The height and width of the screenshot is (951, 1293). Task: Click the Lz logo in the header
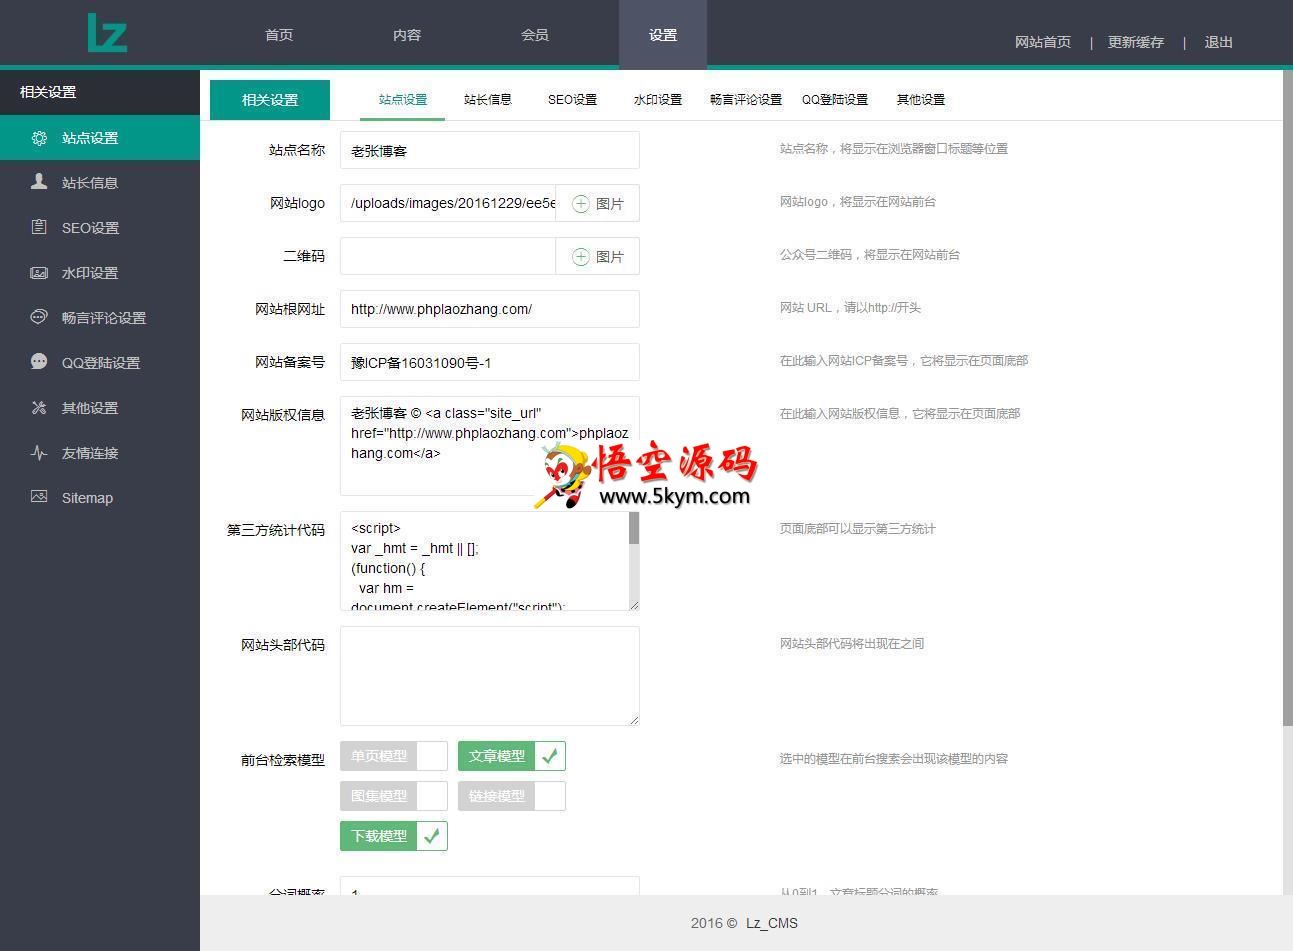(x=107, y=33)
